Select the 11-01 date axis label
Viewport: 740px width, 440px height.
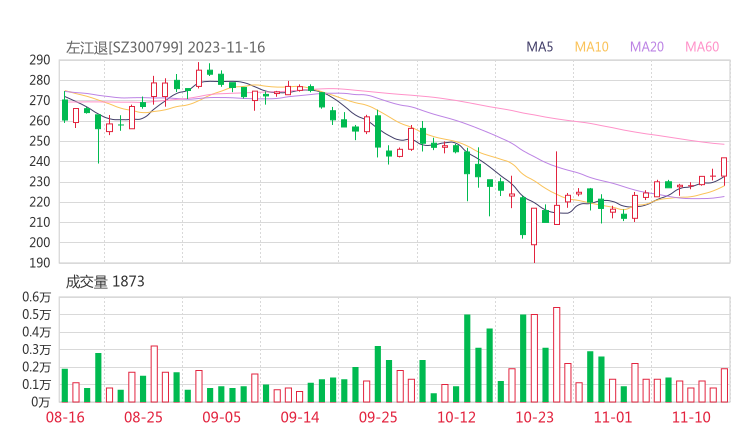pos(613,417)
